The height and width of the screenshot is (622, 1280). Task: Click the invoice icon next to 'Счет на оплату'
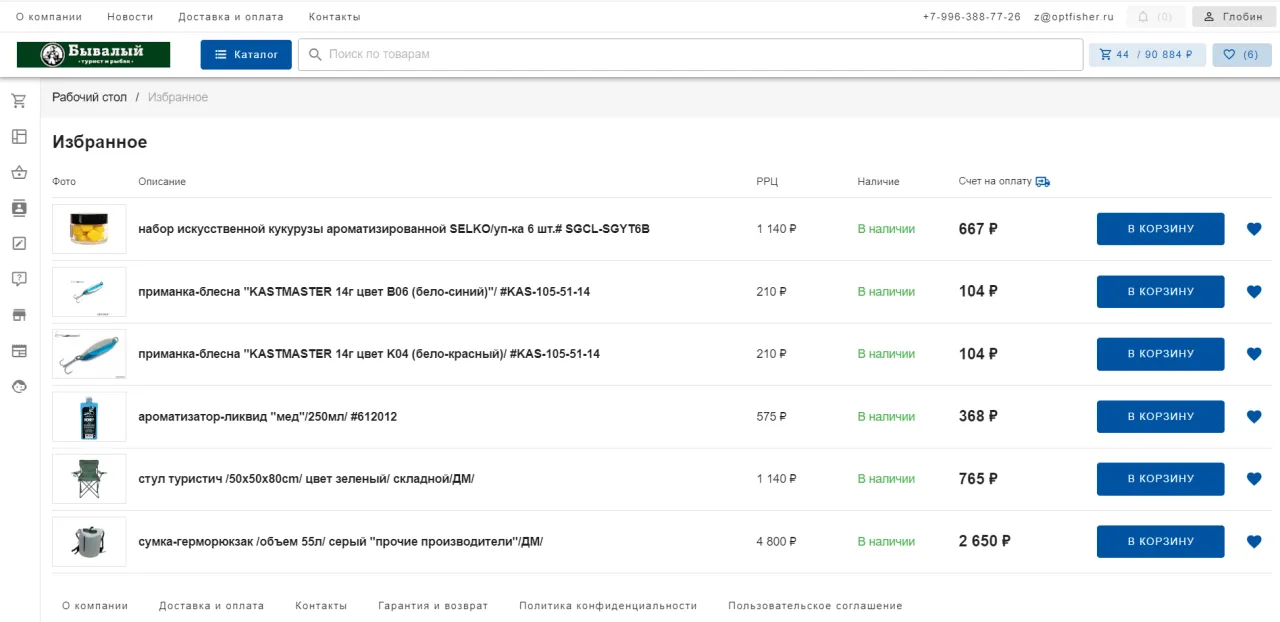[1042, 181]
